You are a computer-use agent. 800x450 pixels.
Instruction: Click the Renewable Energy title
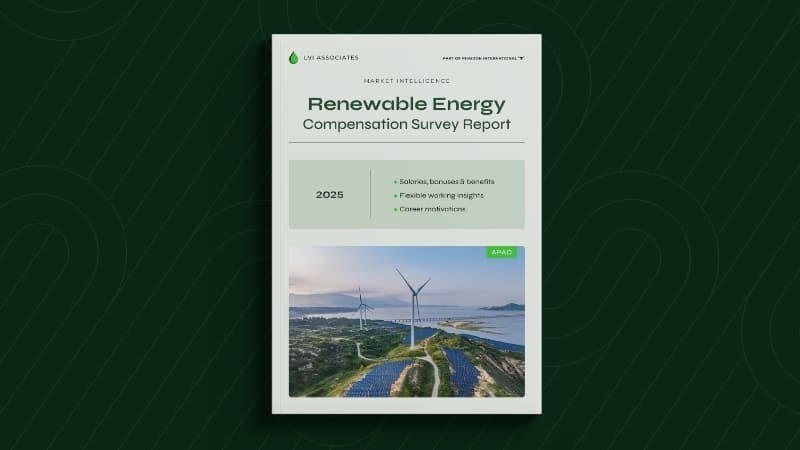[x=406, y=104]
